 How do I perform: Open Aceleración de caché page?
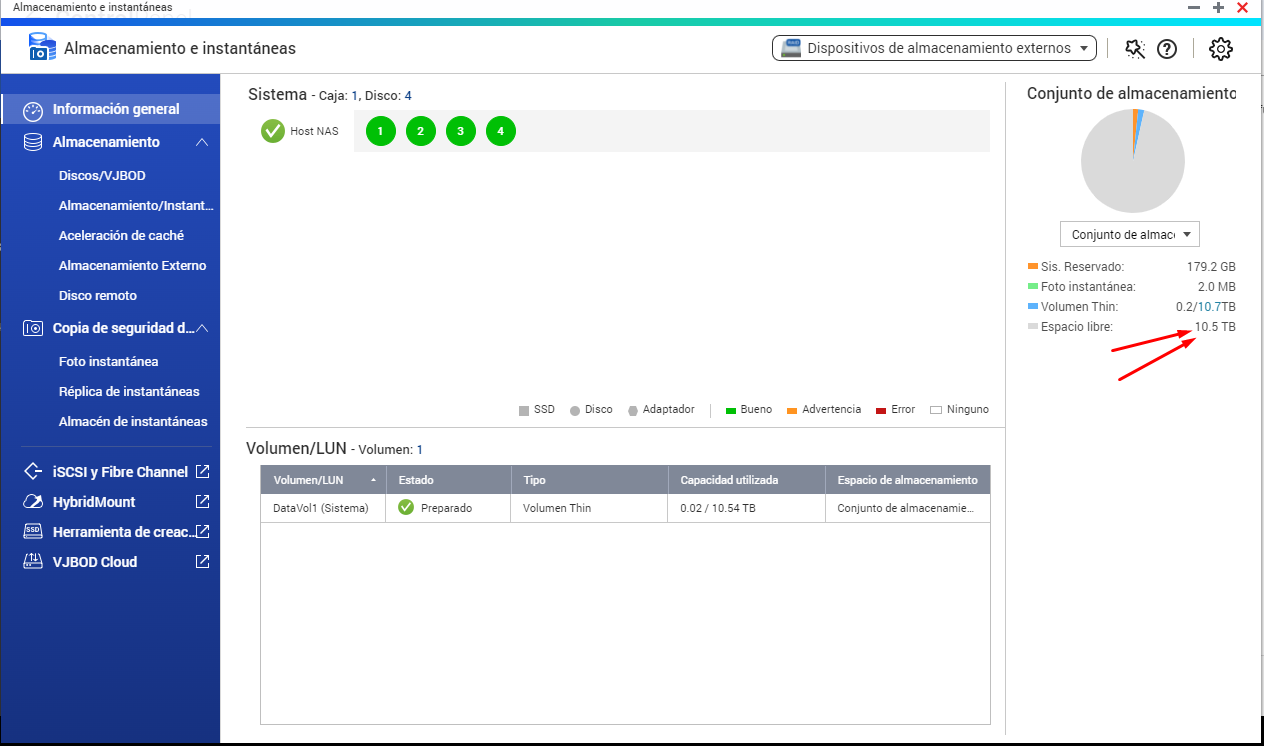pos(121,236)
